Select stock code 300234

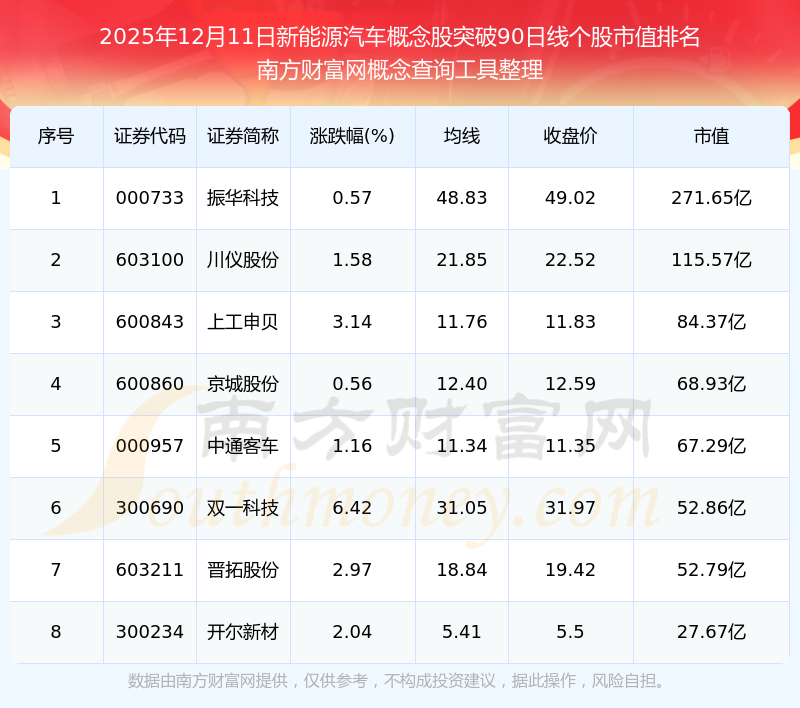click(x=149, y=632)
